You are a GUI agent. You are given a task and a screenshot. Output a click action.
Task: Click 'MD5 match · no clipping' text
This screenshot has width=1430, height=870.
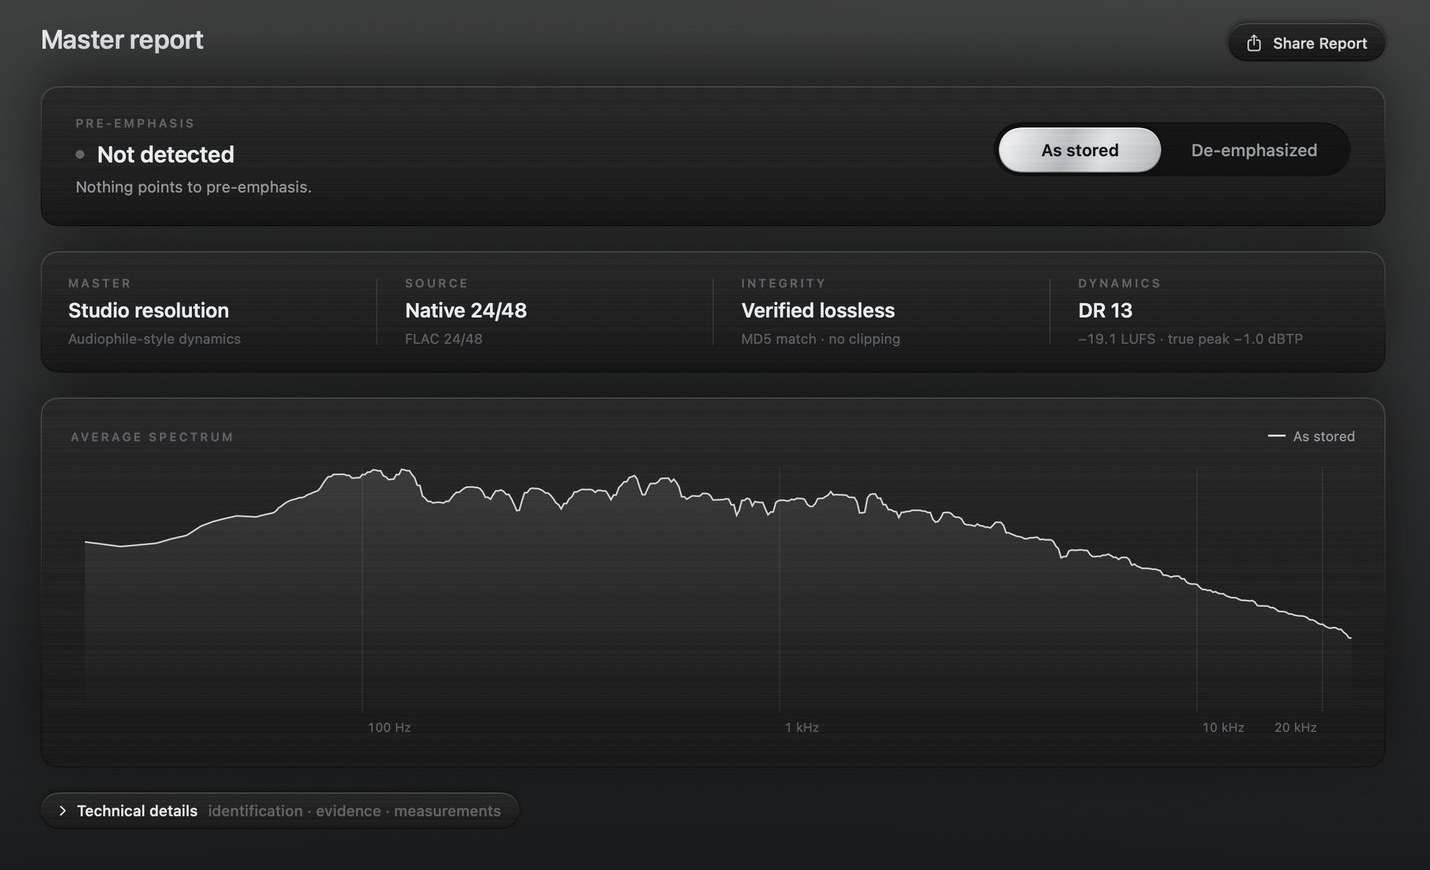(x=821, y=339)
